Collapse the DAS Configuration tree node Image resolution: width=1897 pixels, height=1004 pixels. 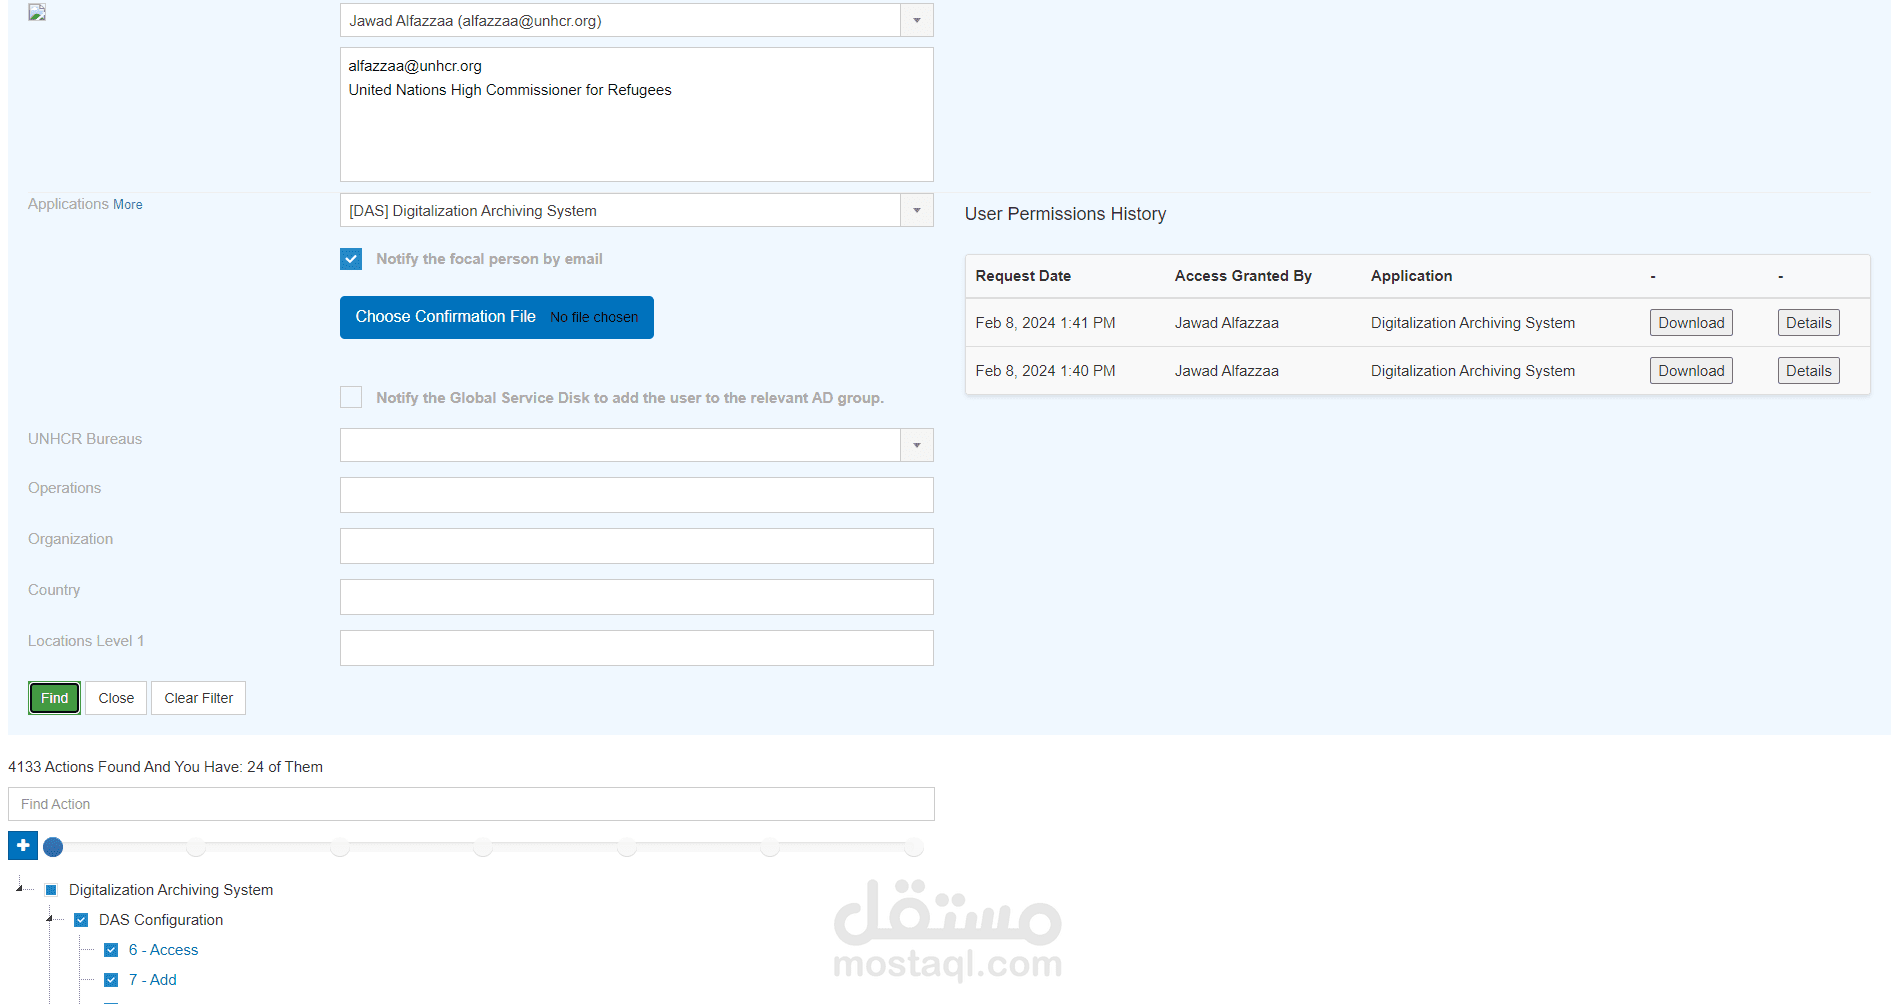tap(49, 918)
